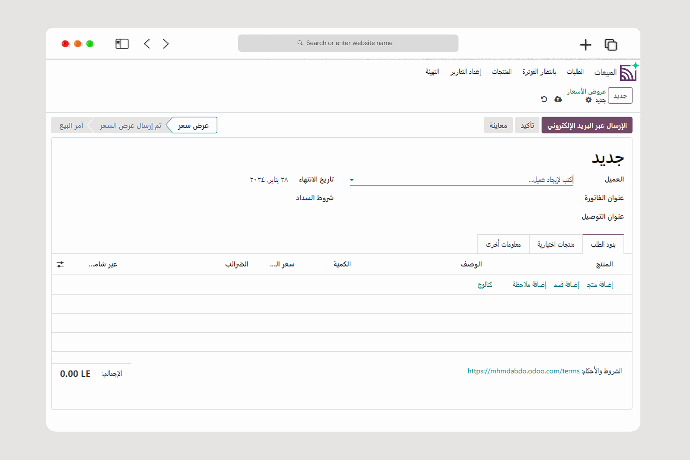Save the record with the cloud upload icon
The width and height of the screenshot is (690, 460).
pyautogui.click(x=558, y=99)
